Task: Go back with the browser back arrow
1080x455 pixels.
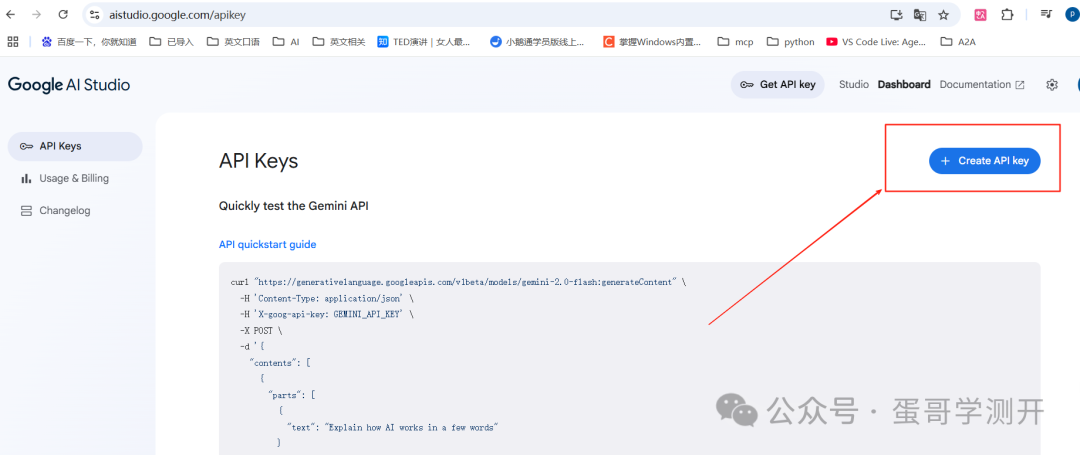Action: click(x=10, y=14)
